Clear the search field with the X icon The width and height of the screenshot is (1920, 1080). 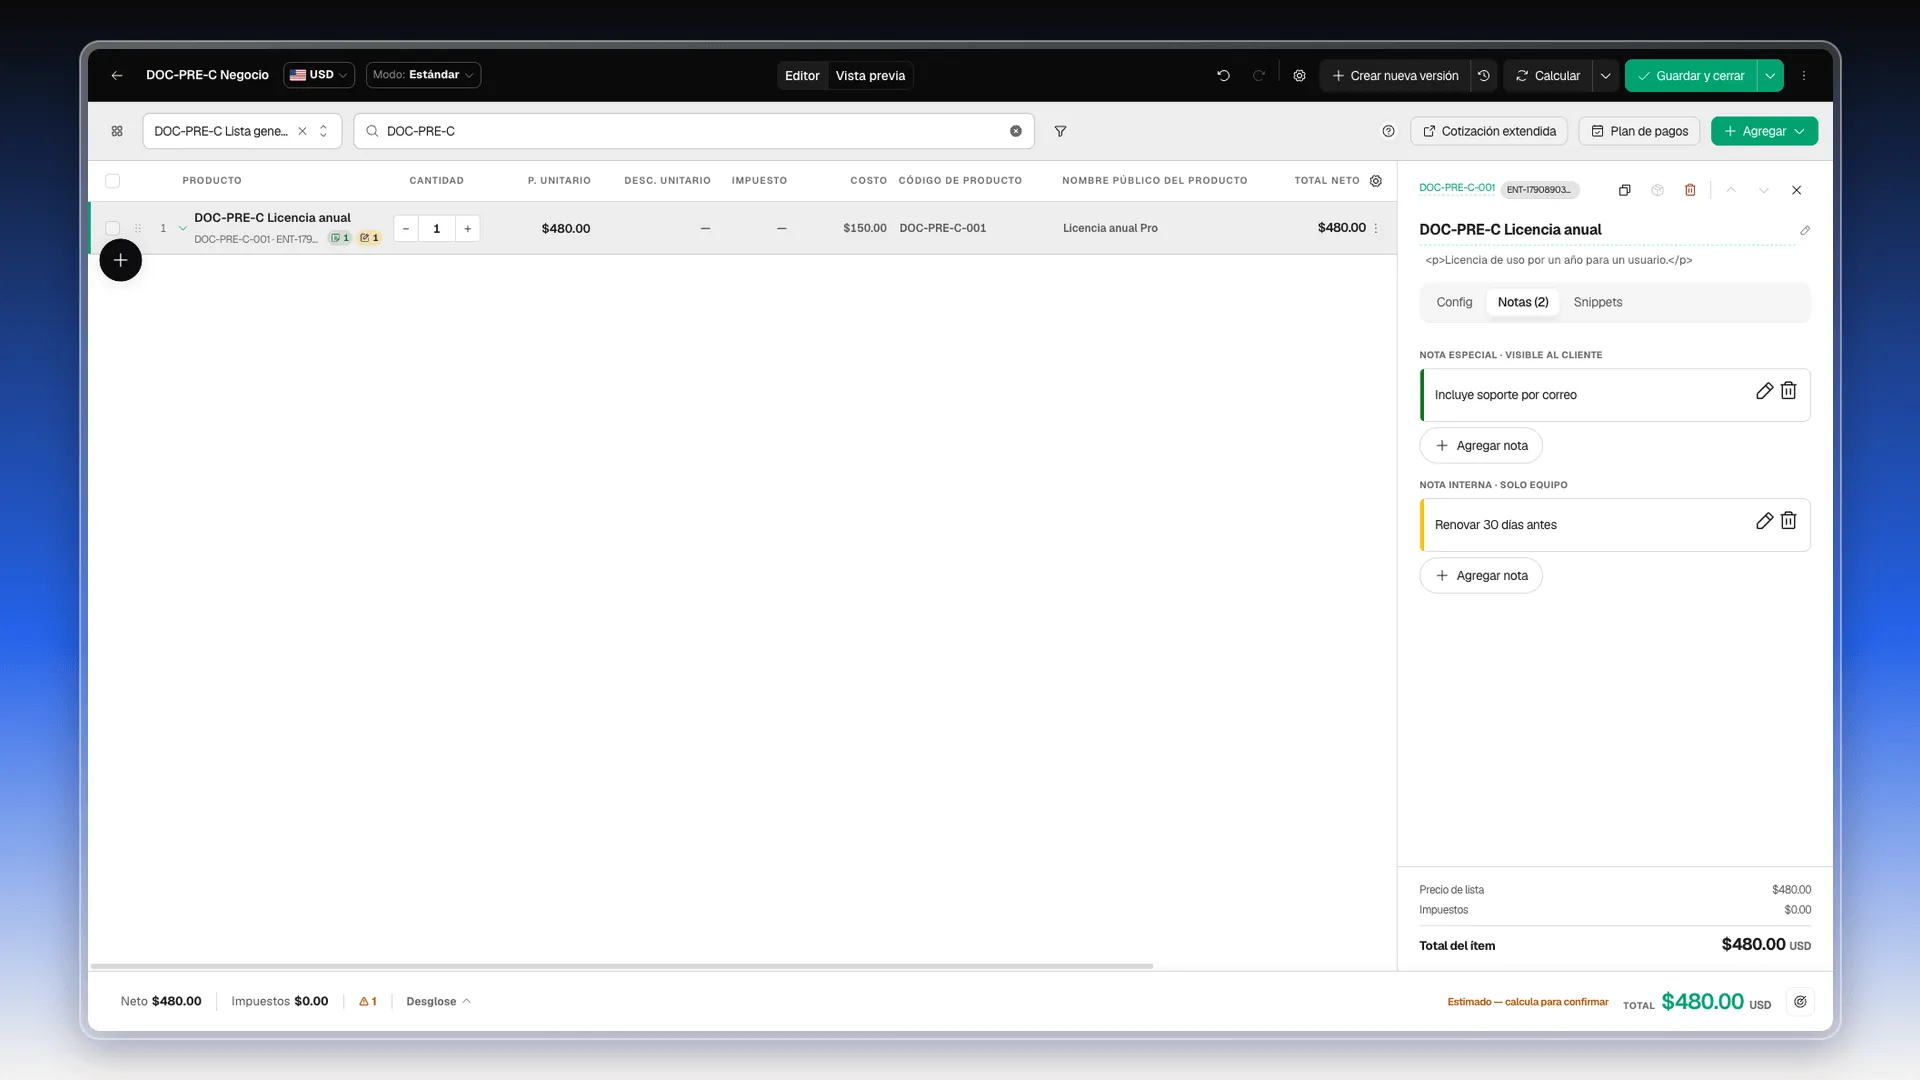pyautogui.click(x=1016, y=131)
